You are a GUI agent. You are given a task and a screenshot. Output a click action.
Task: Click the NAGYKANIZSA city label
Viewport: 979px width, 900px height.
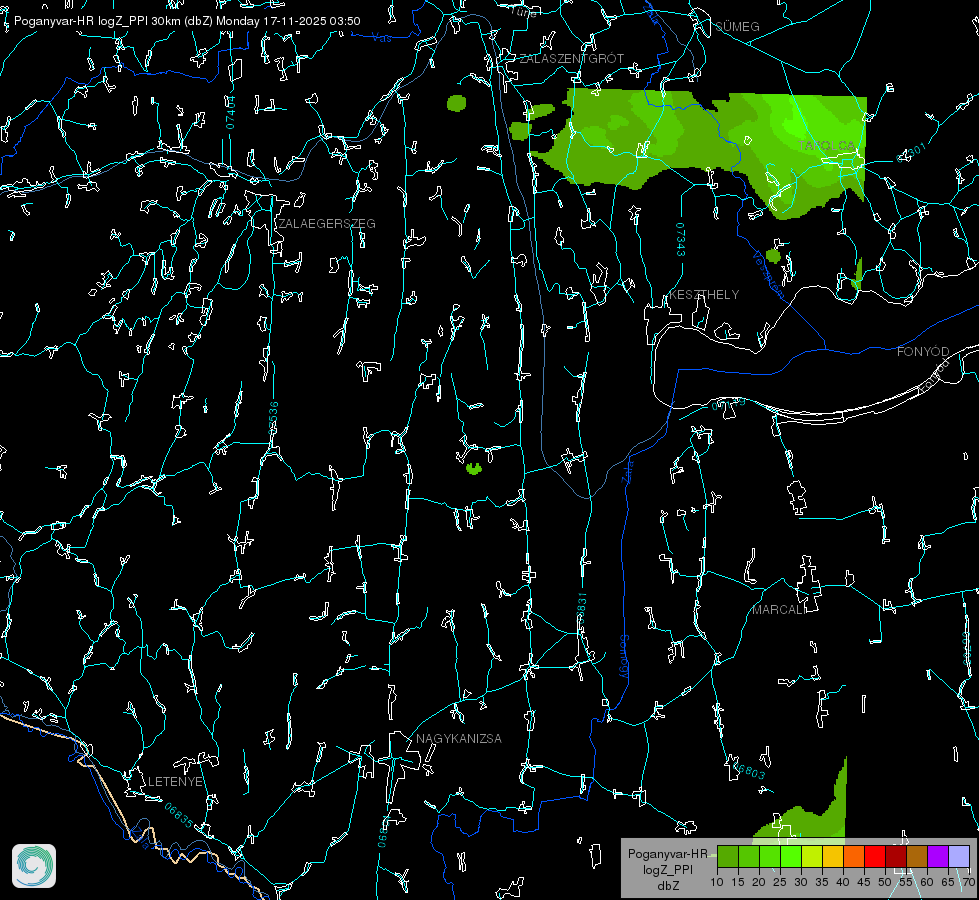click(x=459, y=739)
